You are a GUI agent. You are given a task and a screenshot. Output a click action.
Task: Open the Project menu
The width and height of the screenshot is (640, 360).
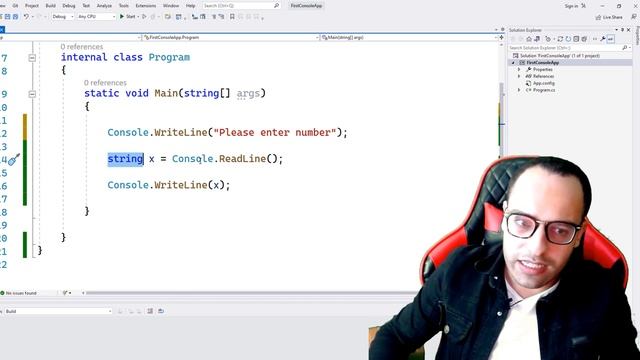(32, 6)
